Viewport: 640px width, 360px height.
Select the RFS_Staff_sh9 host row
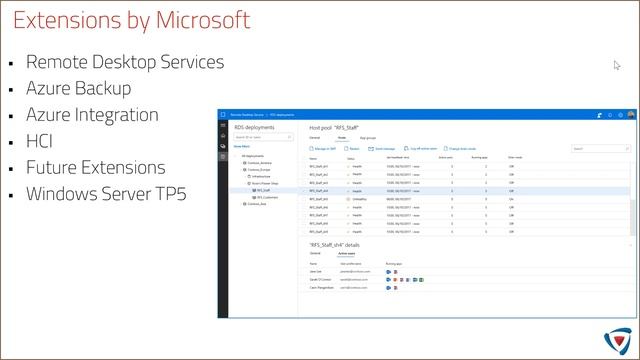(x=465, y=232)
